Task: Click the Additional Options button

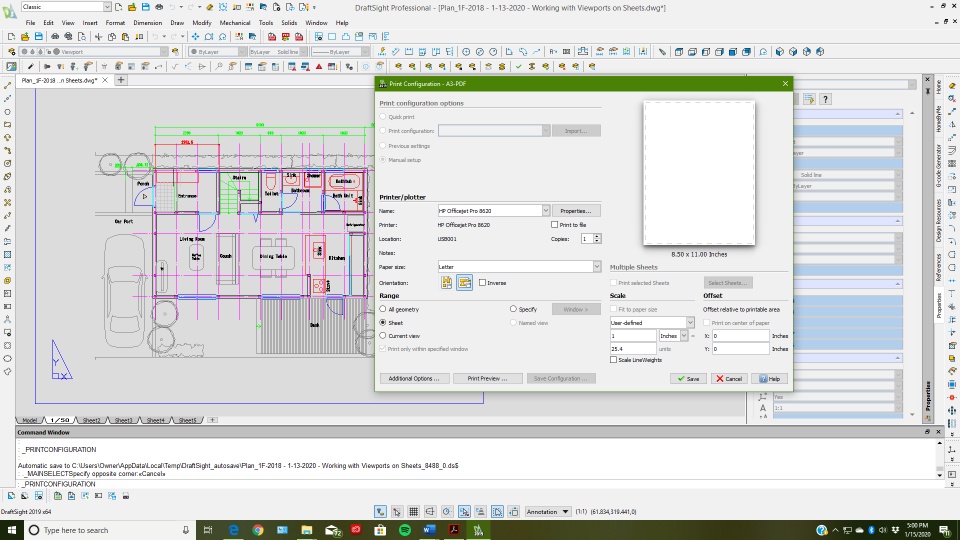Action: [413, 379]
